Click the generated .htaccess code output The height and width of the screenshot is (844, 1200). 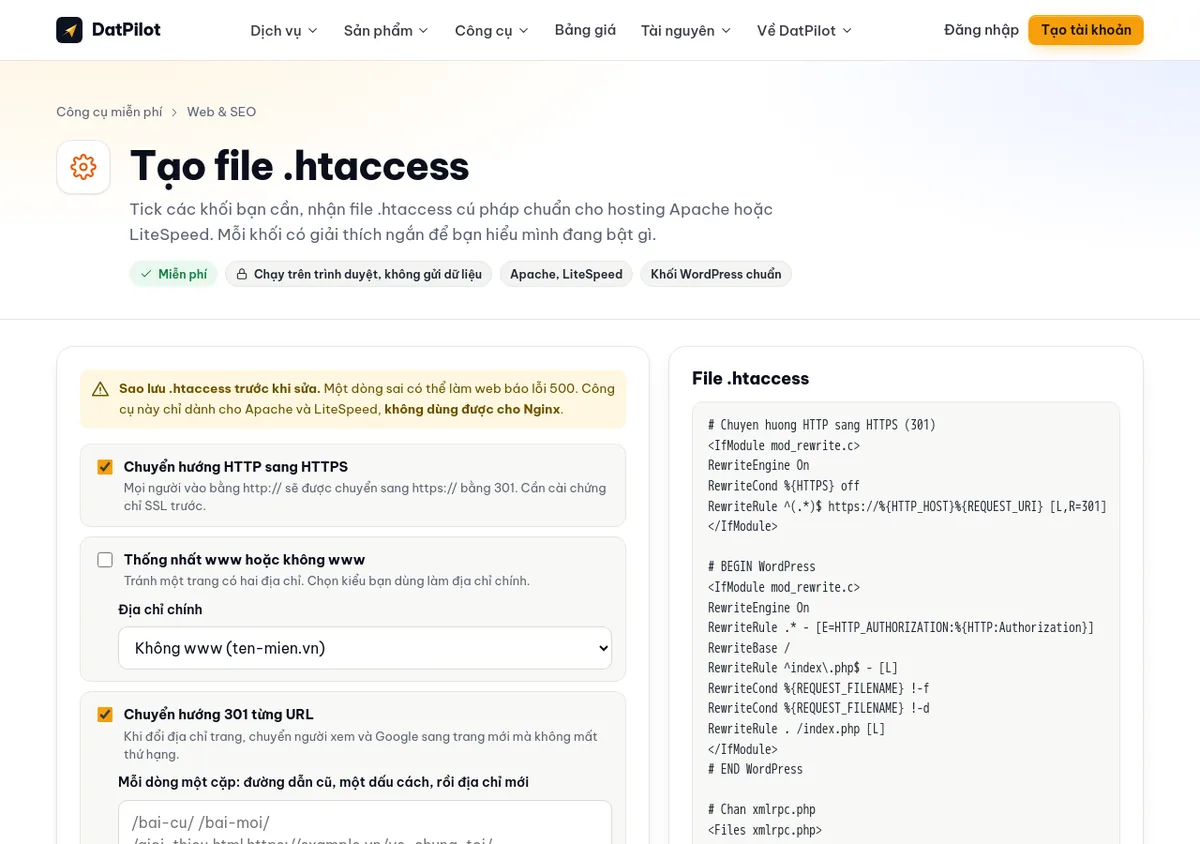click(x=906, y=623)
